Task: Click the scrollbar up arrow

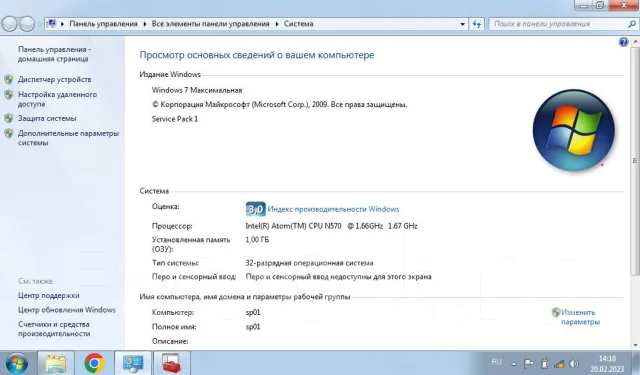Action: click(635, 41)
